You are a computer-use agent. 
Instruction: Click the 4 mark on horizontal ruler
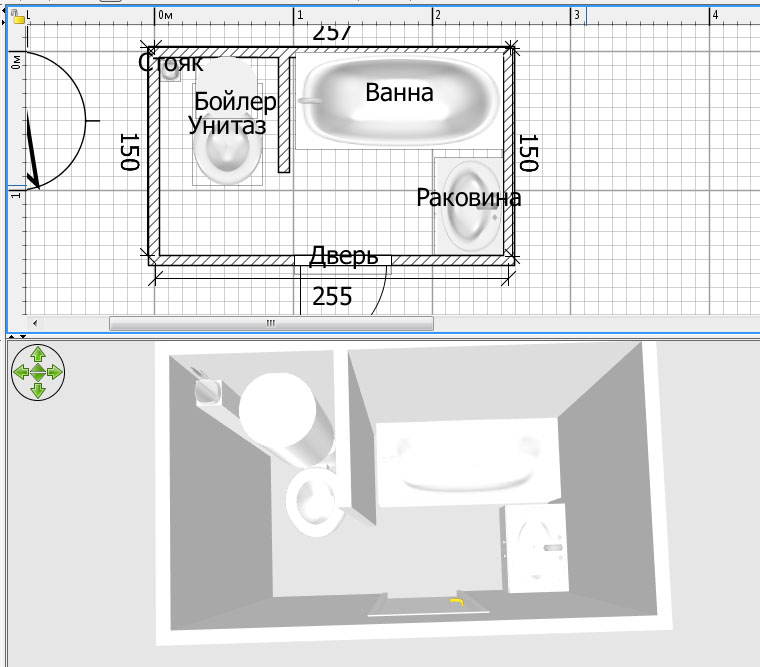coord(715,15)
